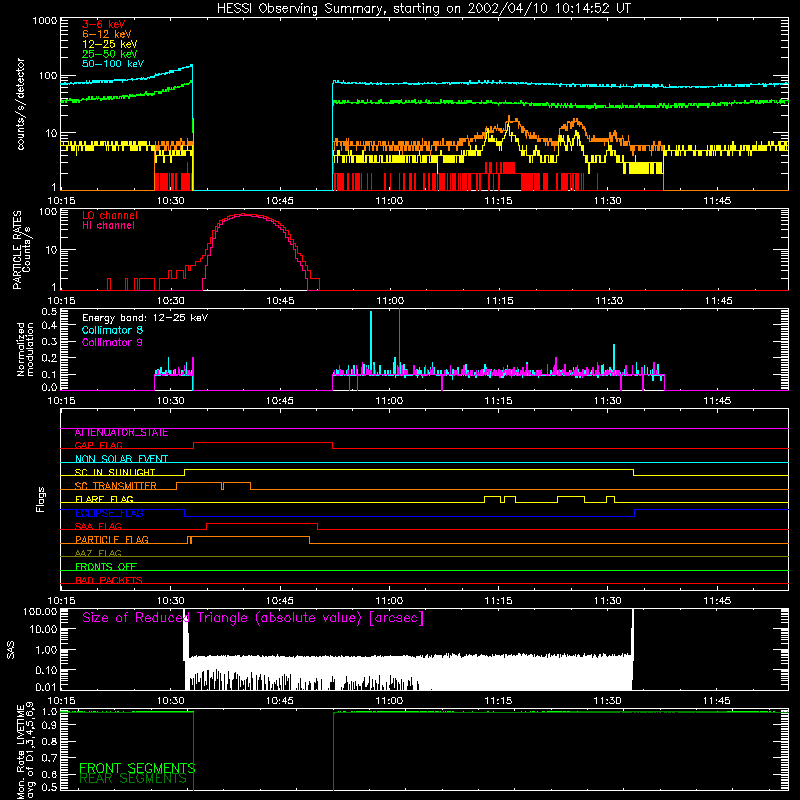Viewport: 800px width, 800px height.
Task: Select the blue ECLIPSE_FLAG label
Action: tap(109, 513)
